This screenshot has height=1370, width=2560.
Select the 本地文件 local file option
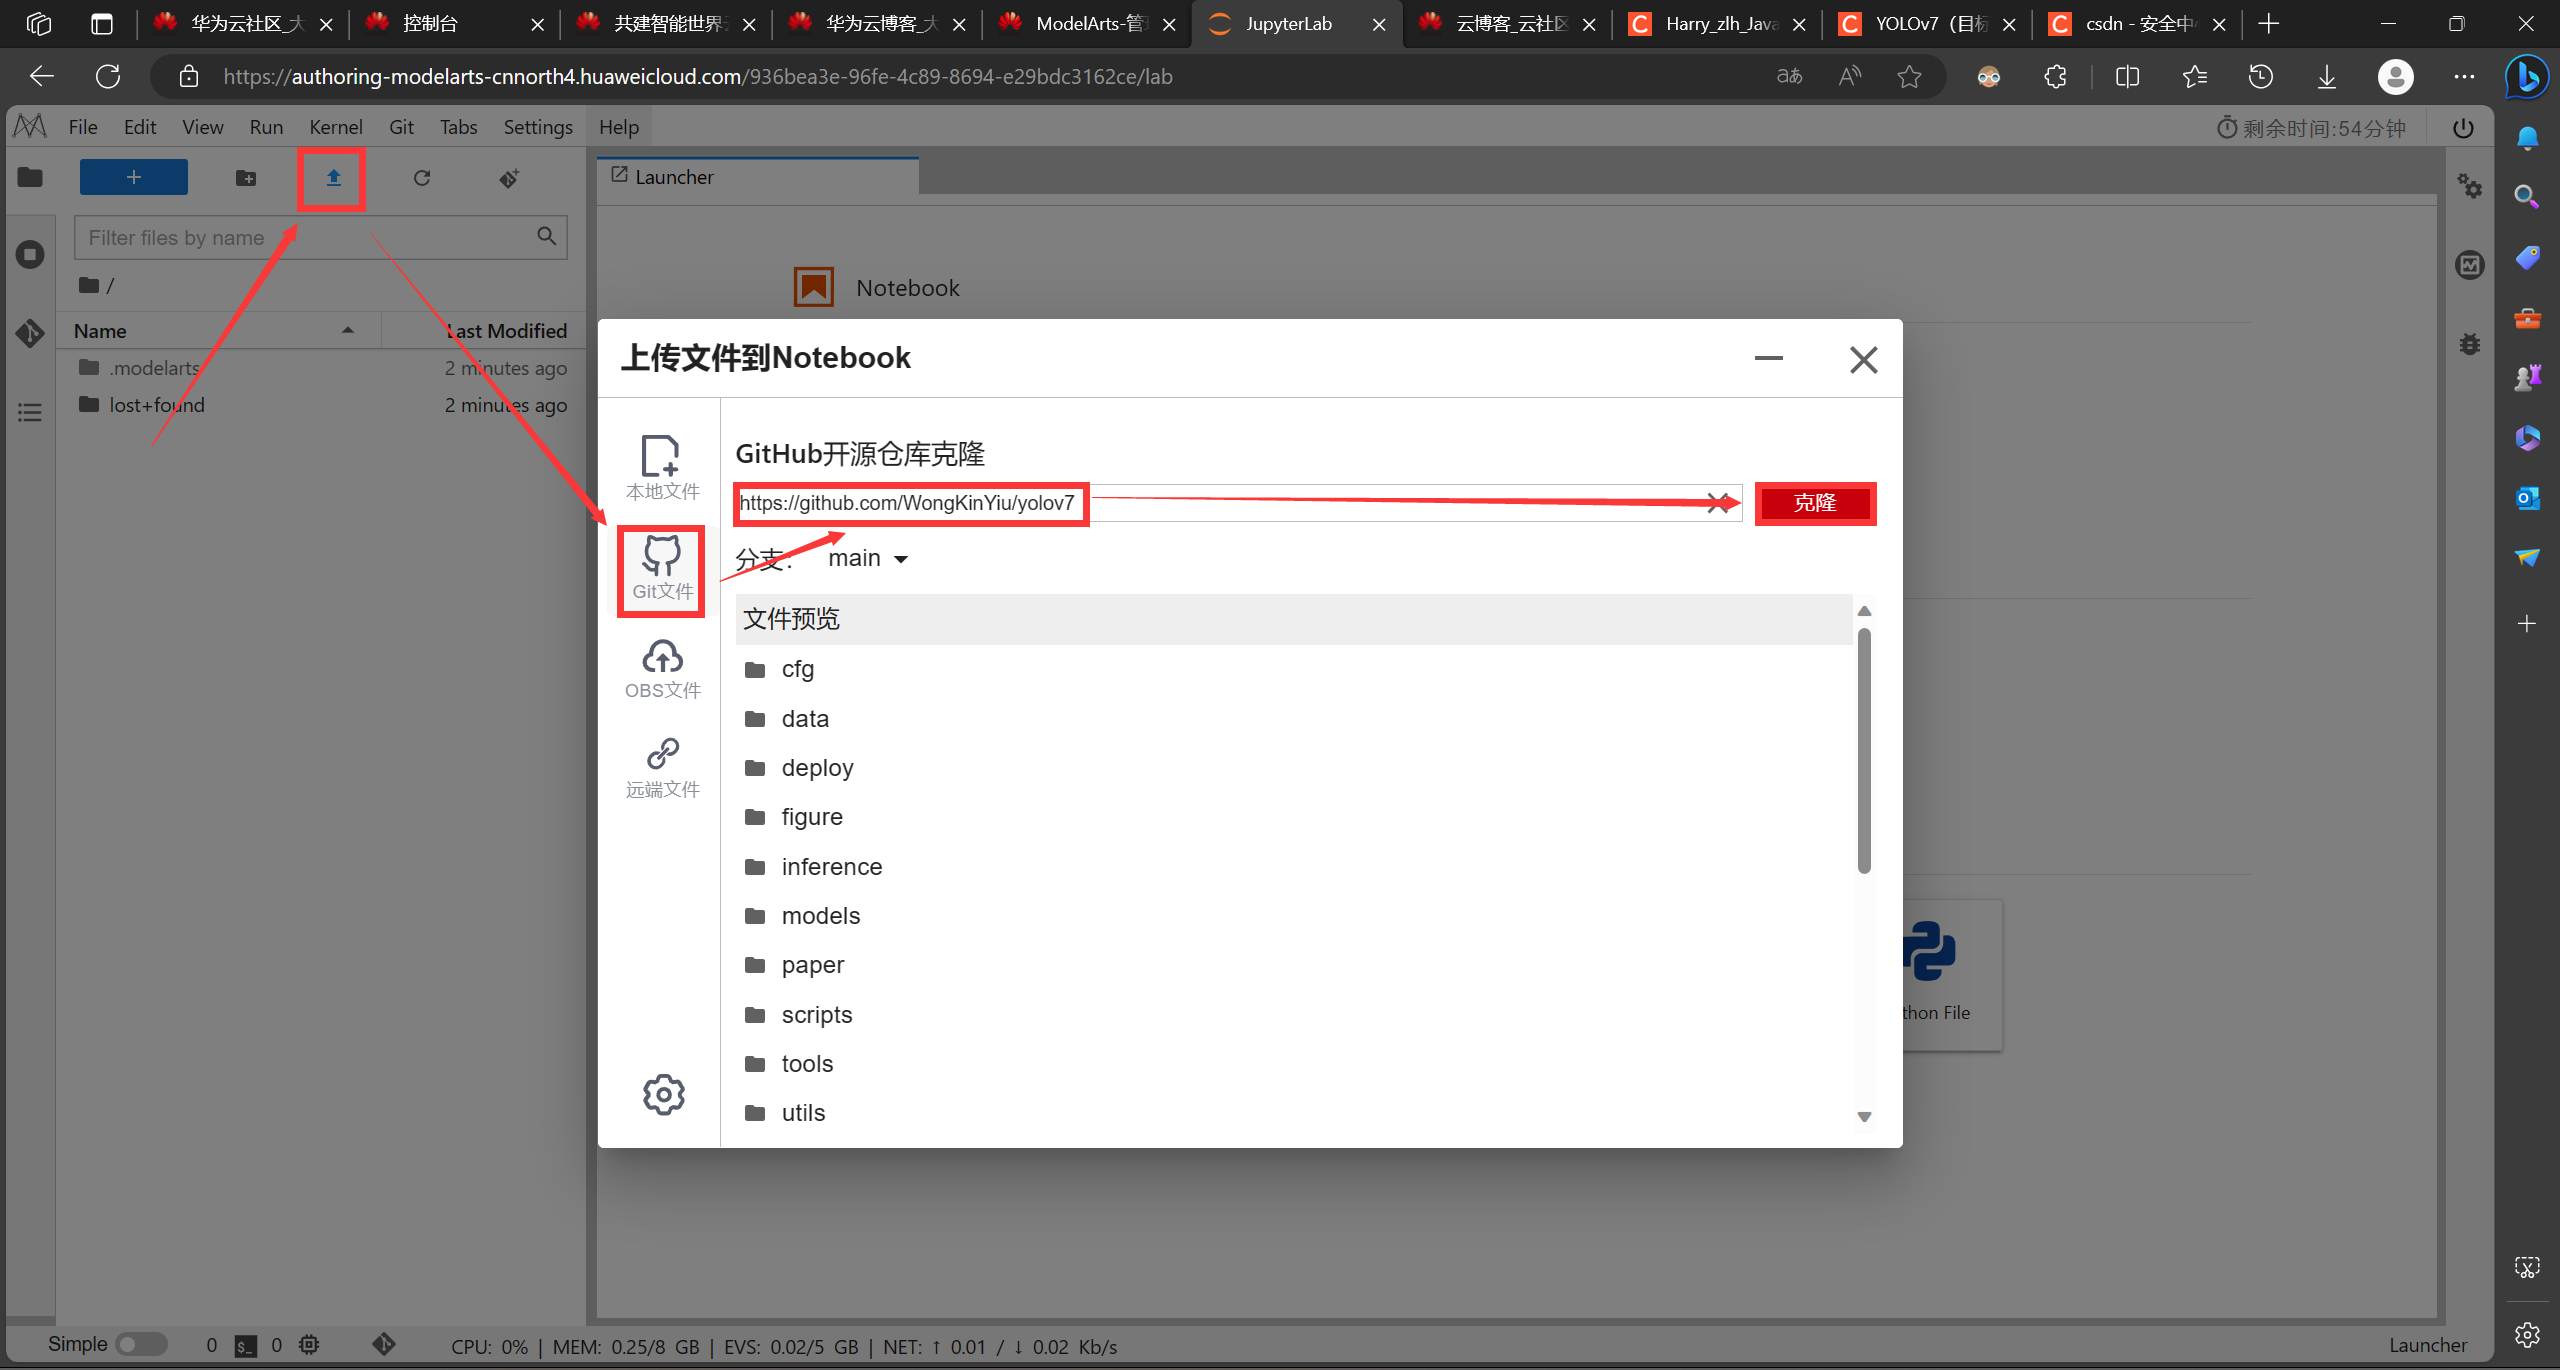(x=662, y=468)
